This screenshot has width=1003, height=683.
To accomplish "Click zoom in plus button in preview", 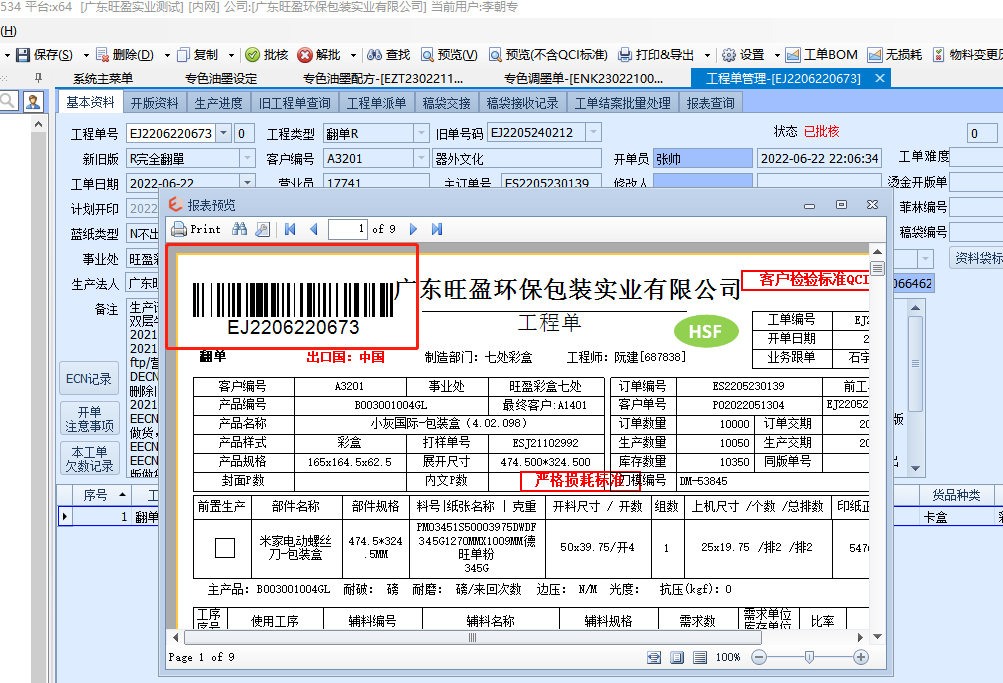I will pos(861,657).
